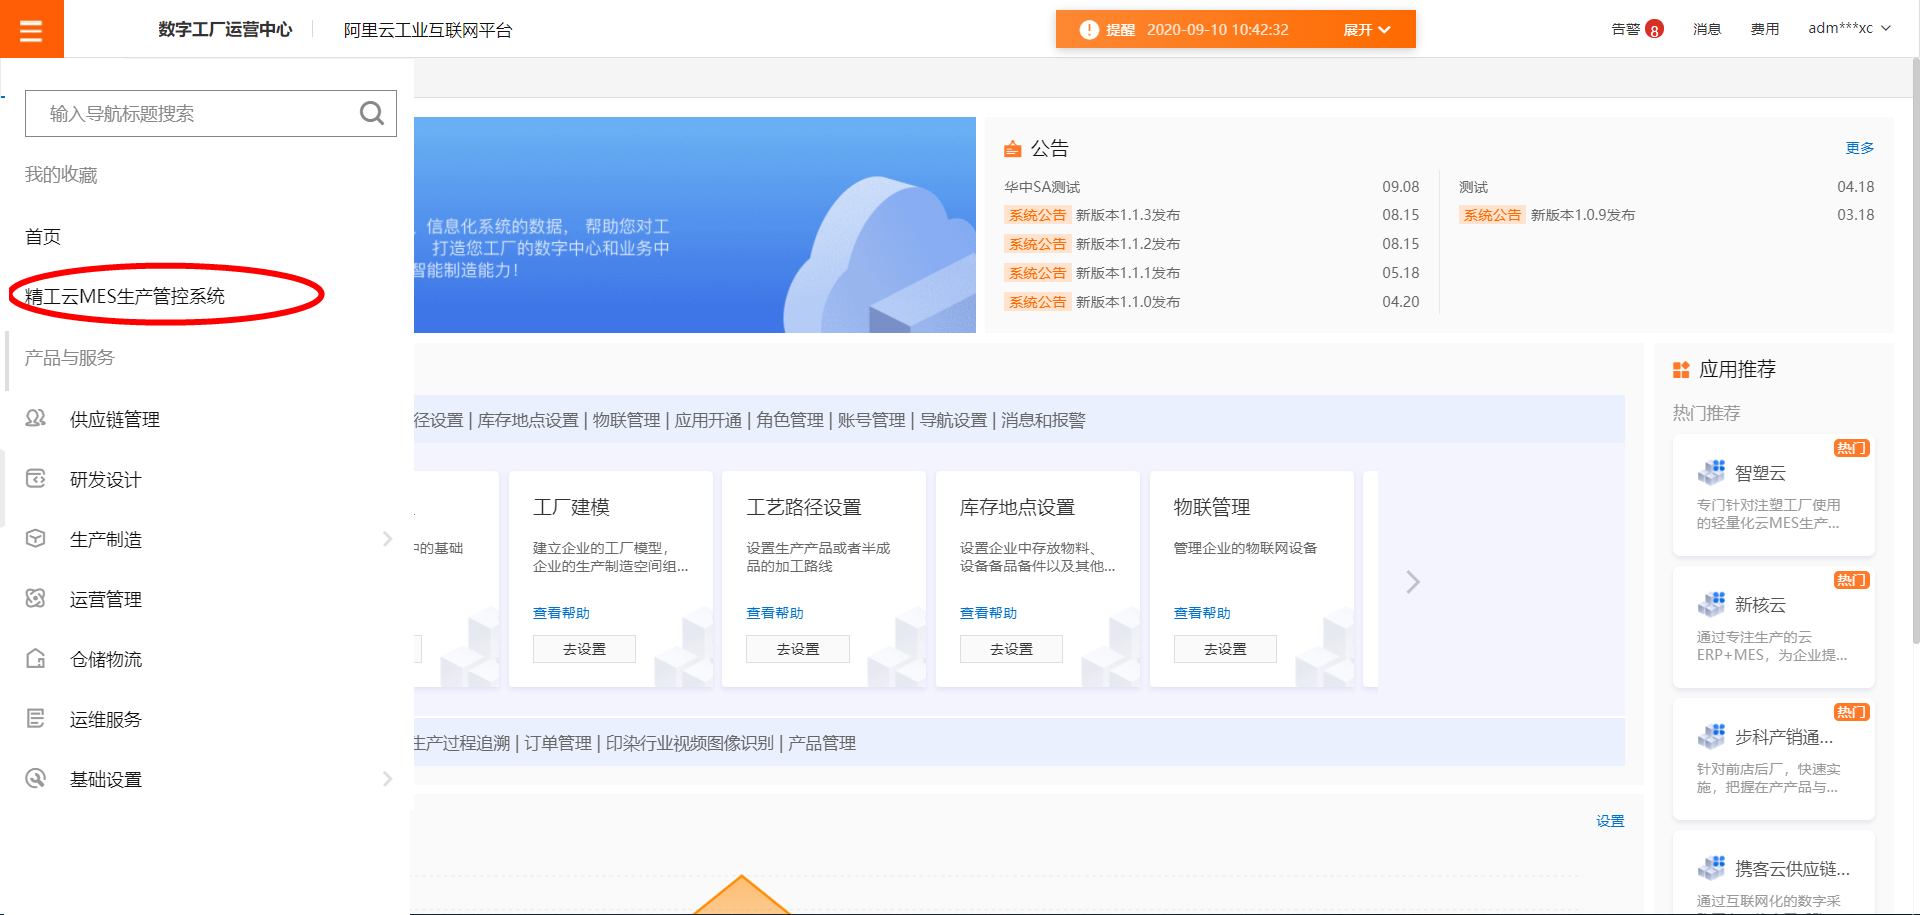Screen dimensions: 1920x915
Task: Click 去设置 on 物联管理 card
Action: pyautogui.click(x=1225, y=649)
